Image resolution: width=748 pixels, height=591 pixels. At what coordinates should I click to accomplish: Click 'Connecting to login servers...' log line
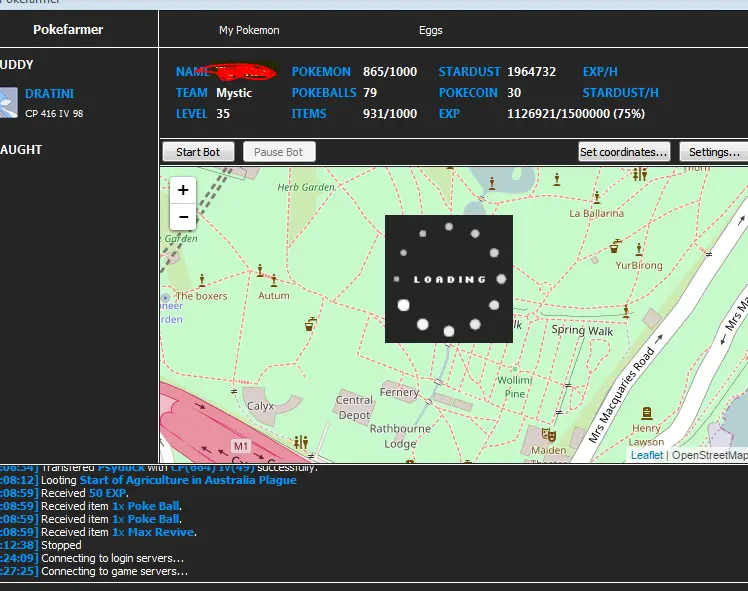[113, 558]
